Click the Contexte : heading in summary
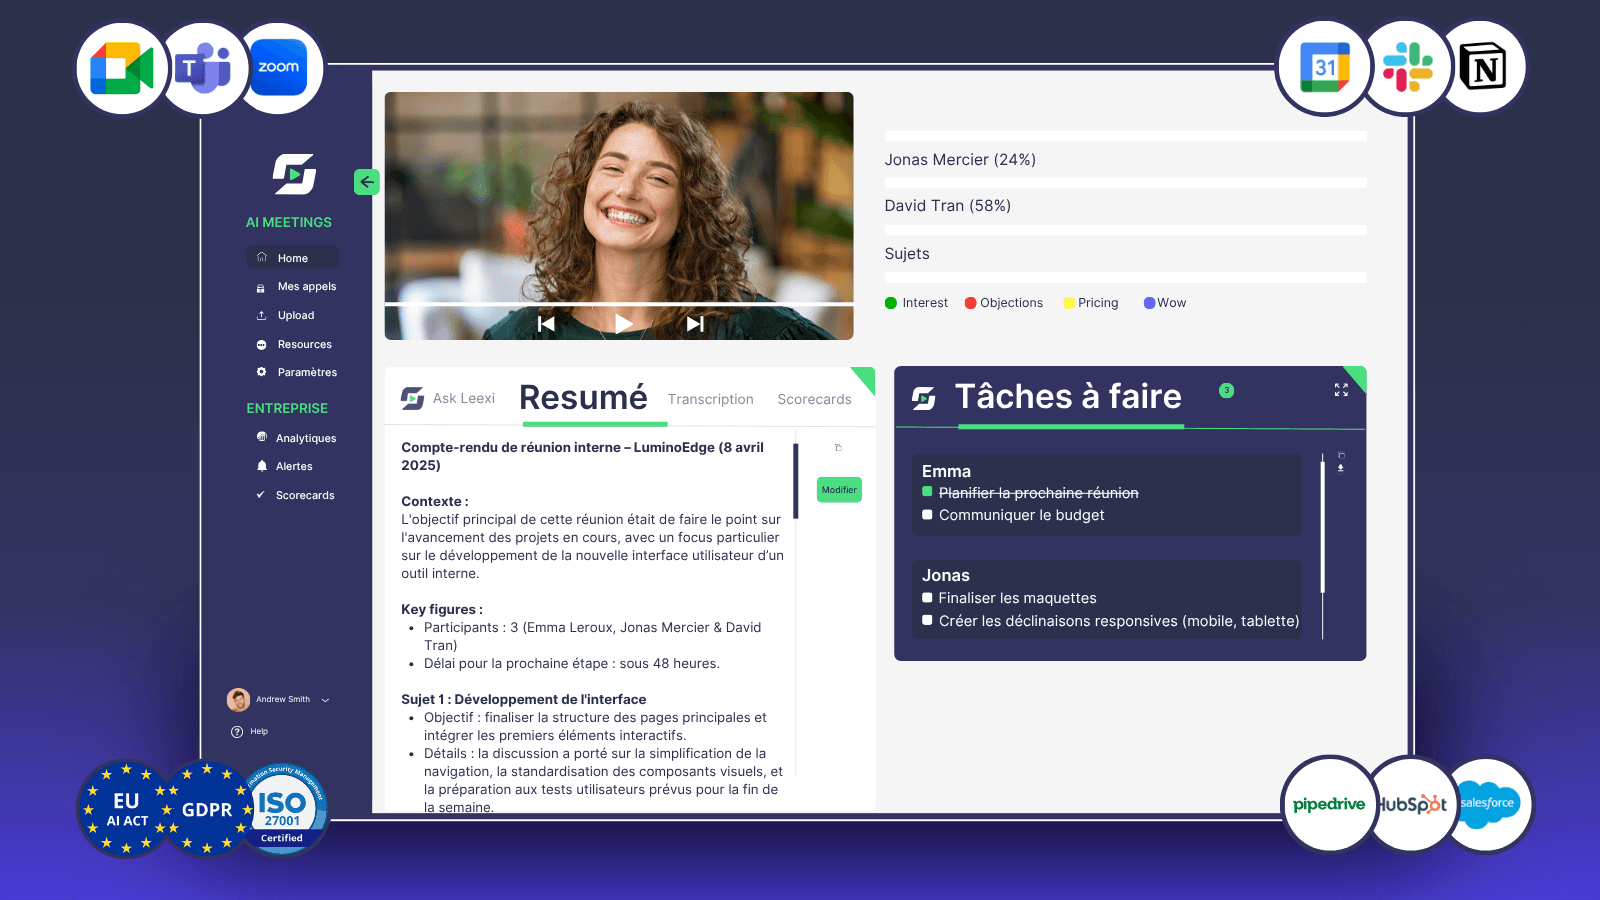Screen dimensions: 1600x900 tap(435, 501)
